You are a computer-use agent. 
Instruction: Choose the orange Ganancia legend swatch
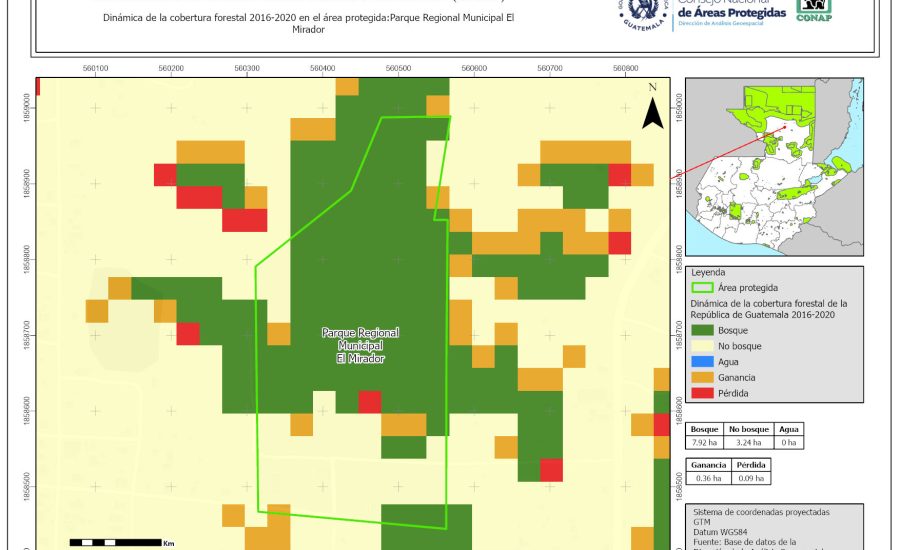[x=702, y=378]
